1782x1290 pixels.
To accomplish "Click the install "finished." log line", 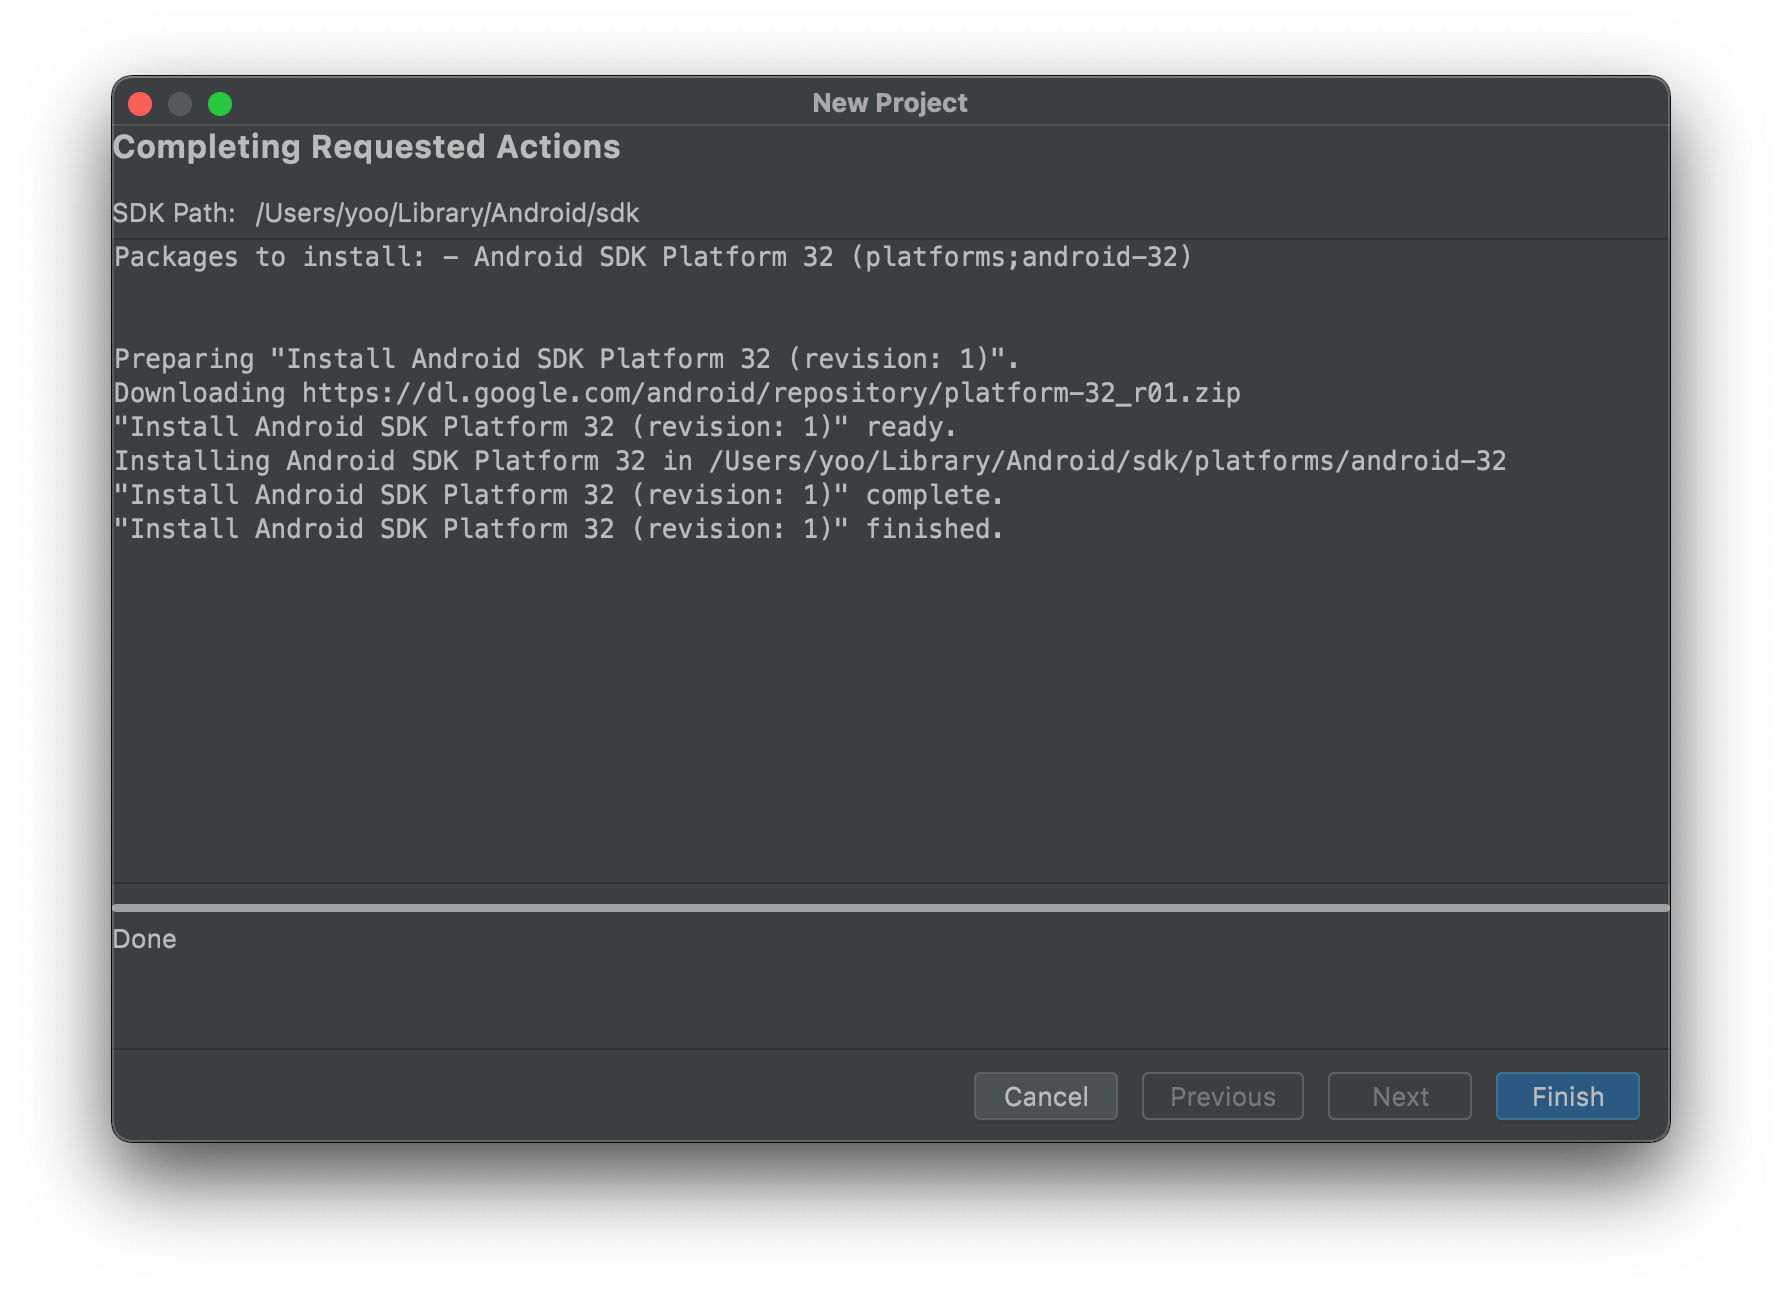I will point(559,529).
